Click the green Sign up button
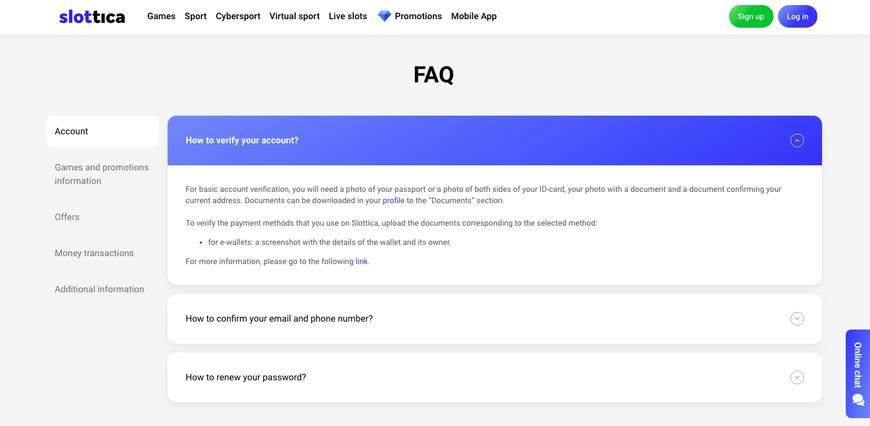870x426 pixels. pyautogui.click(x=751, y=17)
